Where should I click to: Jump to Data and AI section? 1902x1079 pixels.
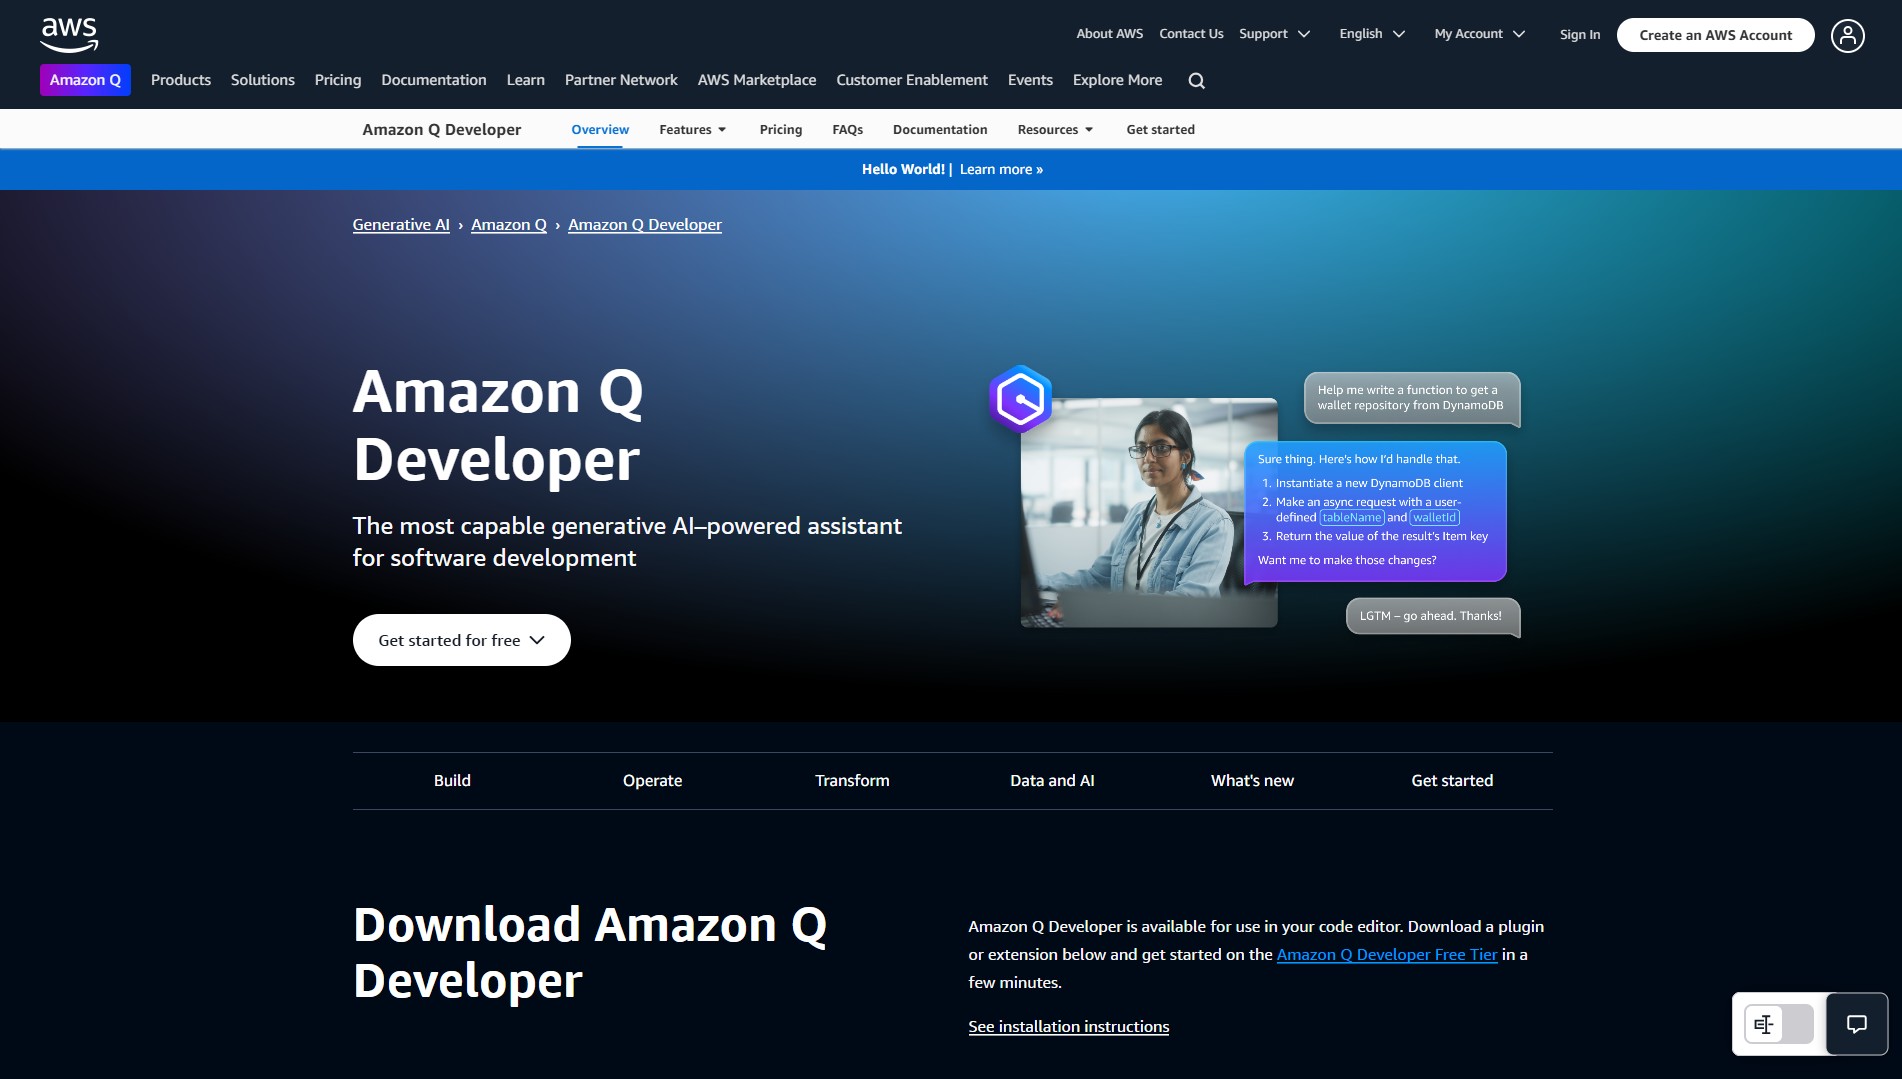pyautogui.click(x=1052, y=781)
